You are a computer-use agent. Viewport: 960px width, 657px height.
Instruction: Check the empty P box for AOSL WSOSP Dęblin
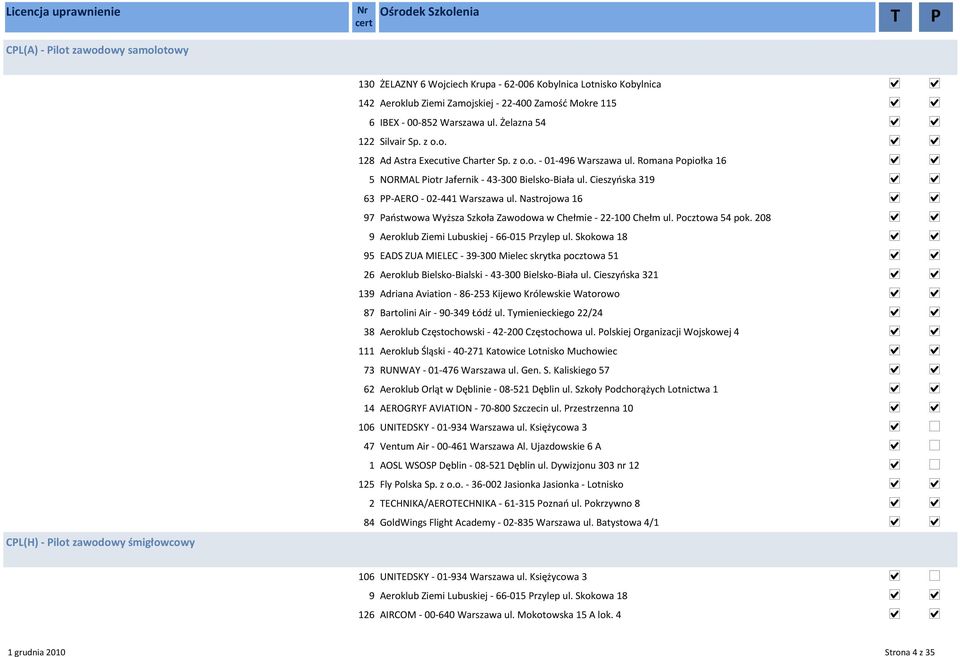(934, 464)
